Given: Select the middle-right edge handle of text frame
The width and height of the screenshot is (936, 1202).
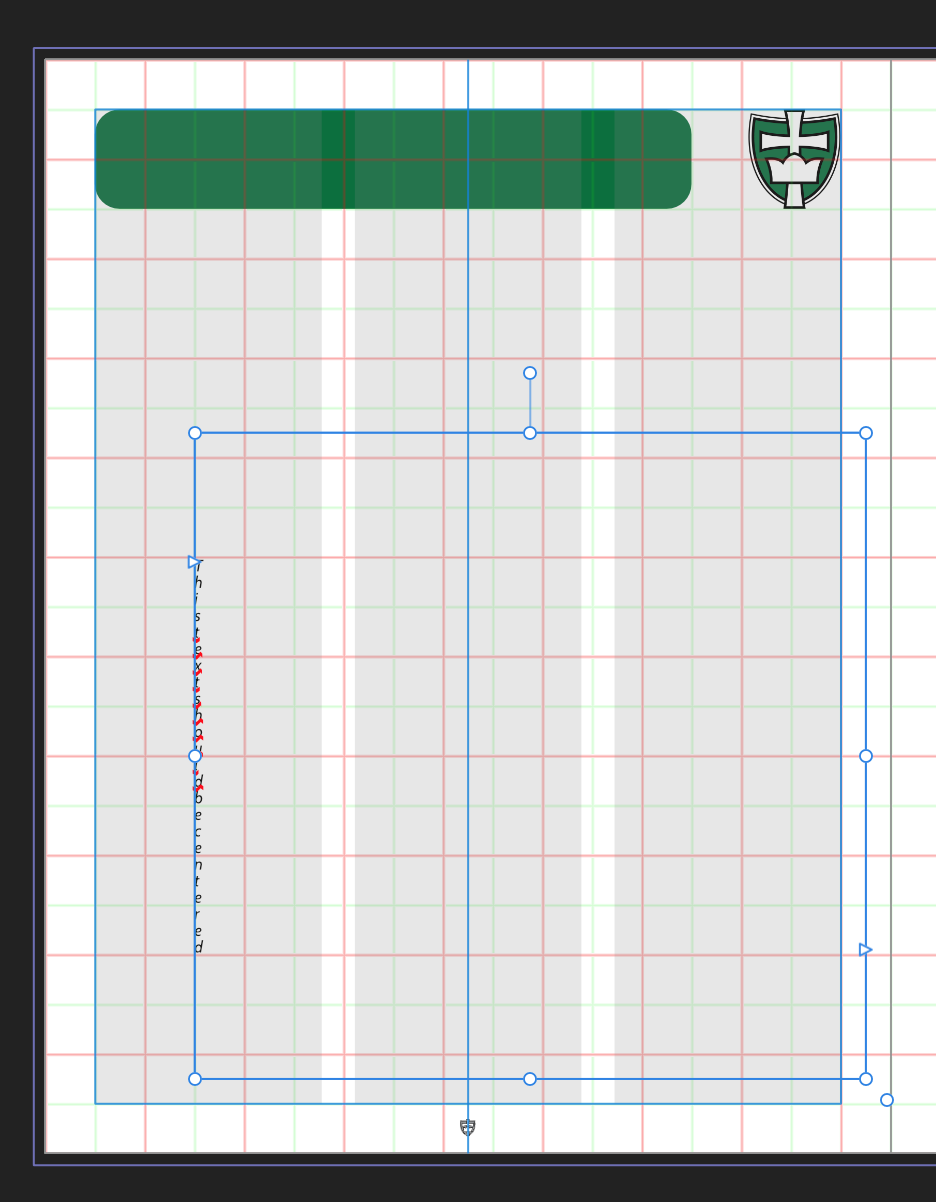Looking at the screenshot, I should click(866, 756).
